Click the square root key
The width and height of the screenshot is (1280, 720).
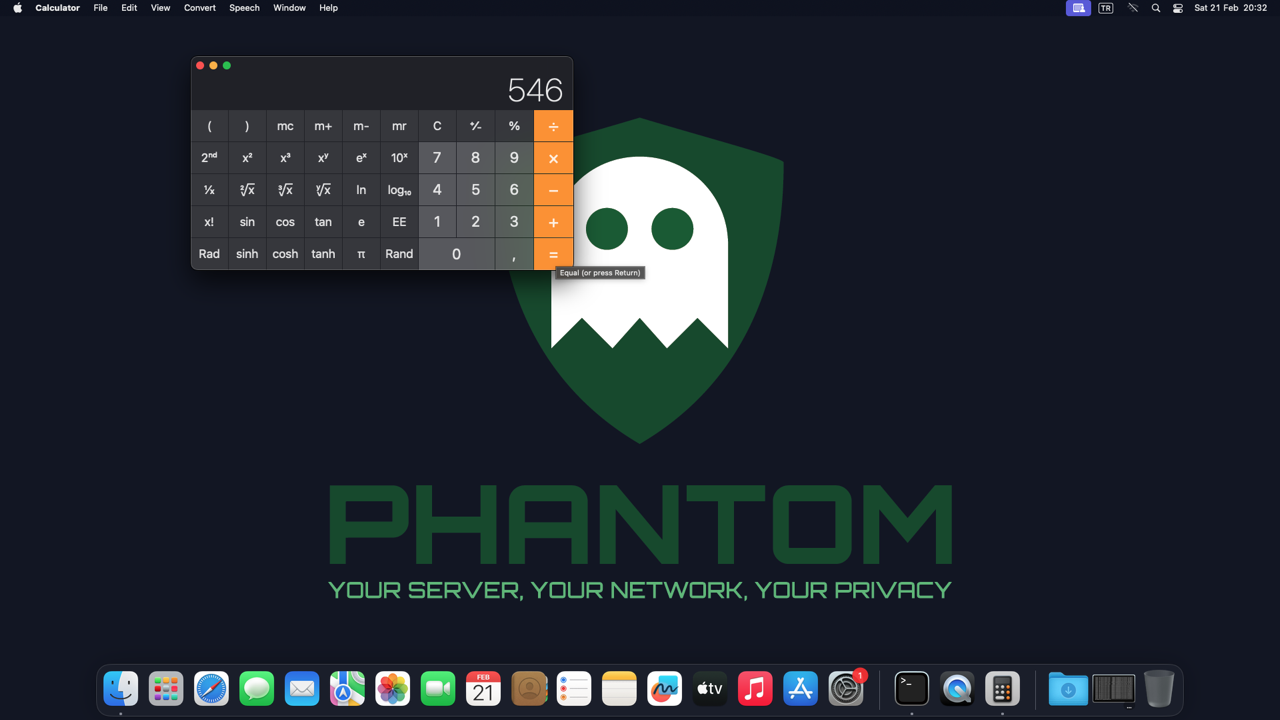pos(247,190)
